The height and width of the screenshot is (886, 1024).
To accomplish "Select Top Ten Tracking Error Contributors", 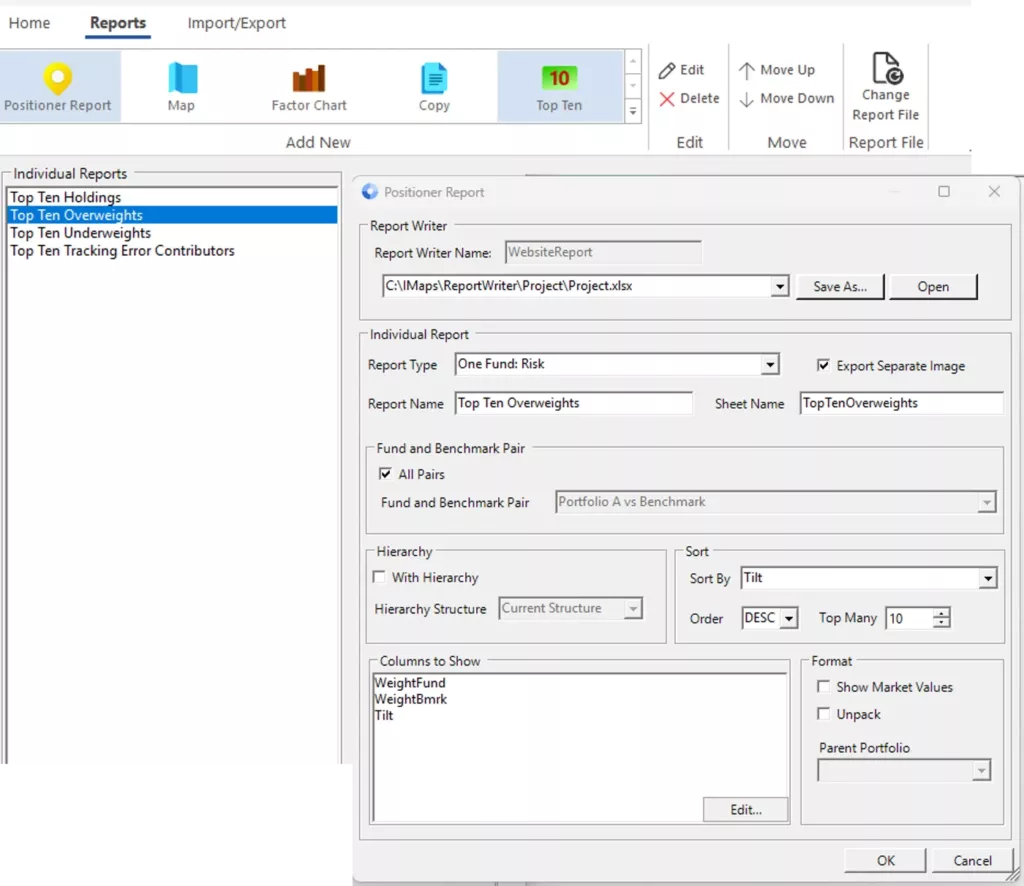I will pos(172,251).
